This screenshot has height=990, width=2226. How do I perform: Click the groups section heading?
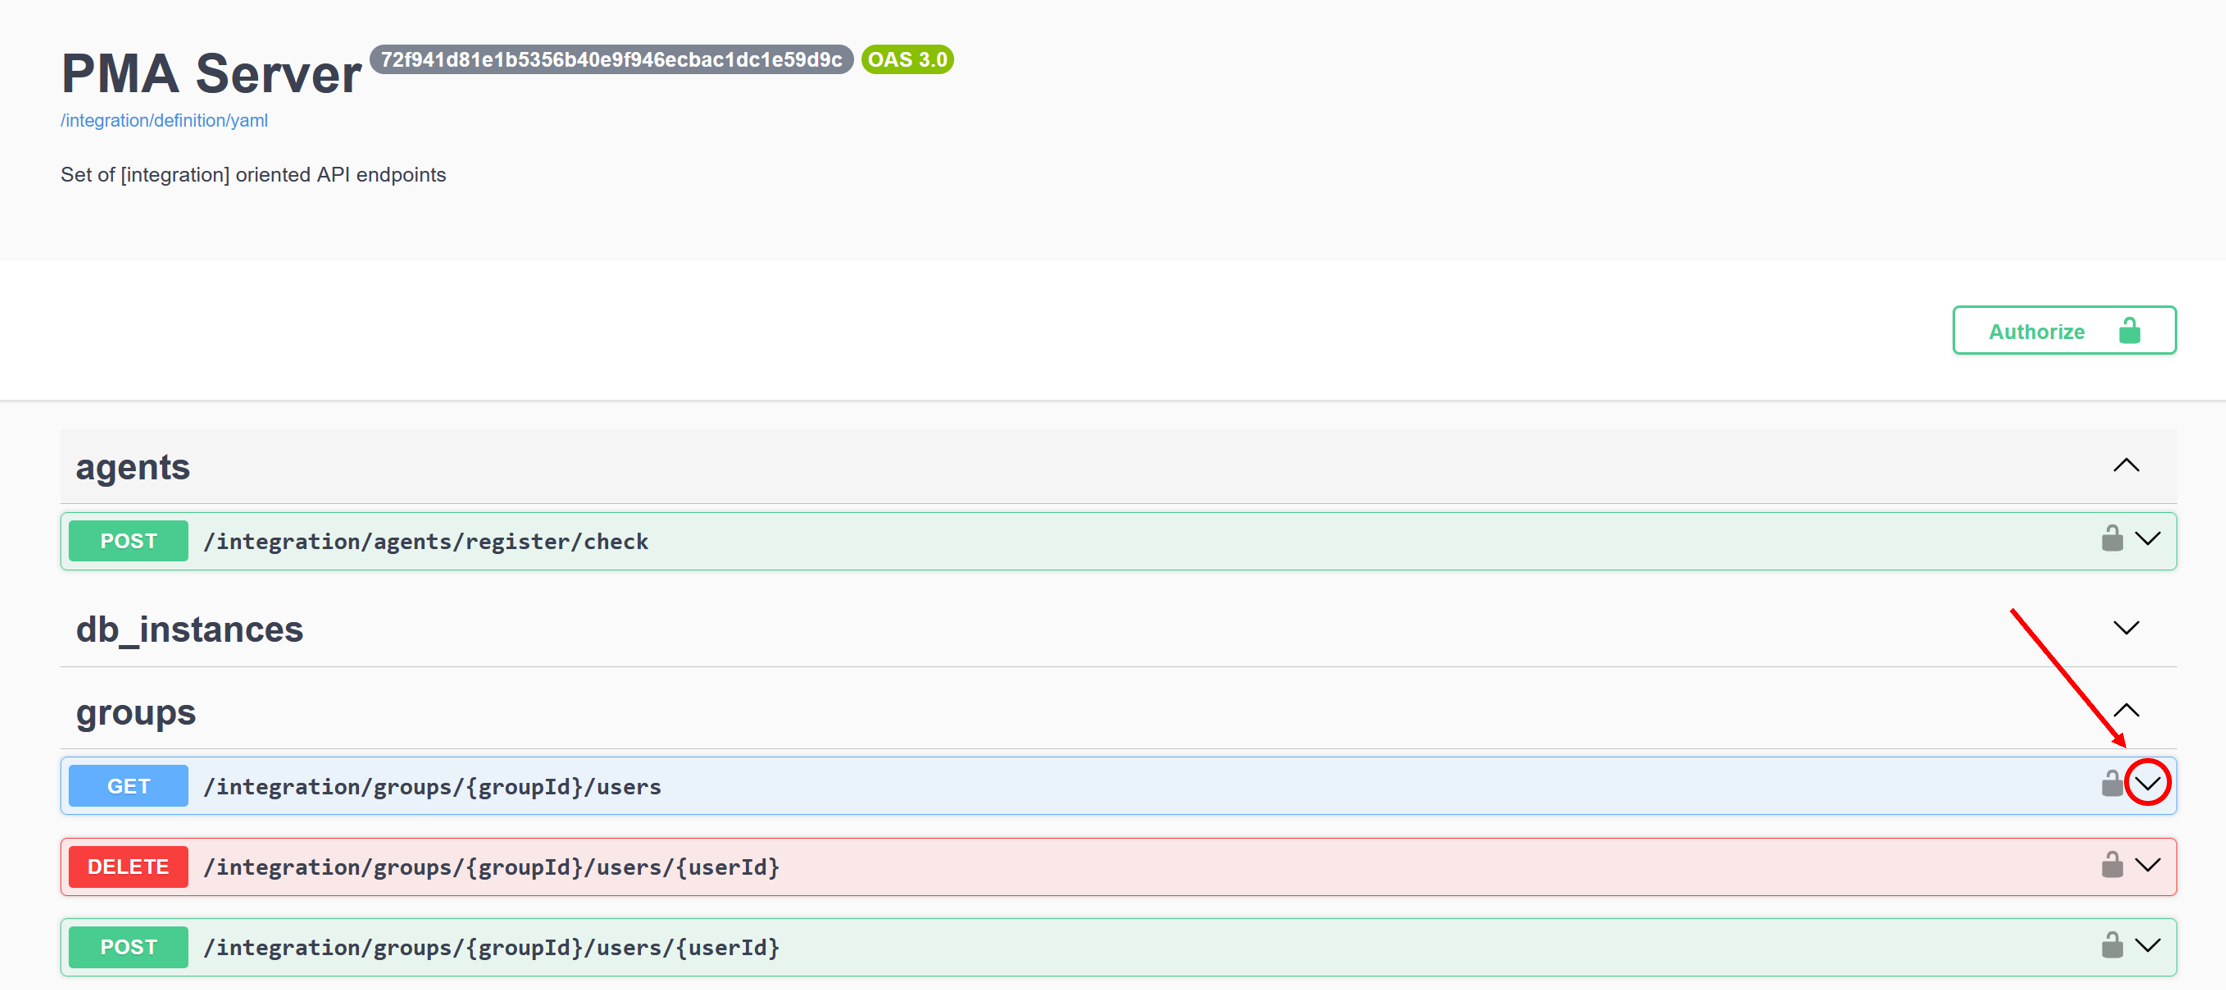tap(136, 712)
